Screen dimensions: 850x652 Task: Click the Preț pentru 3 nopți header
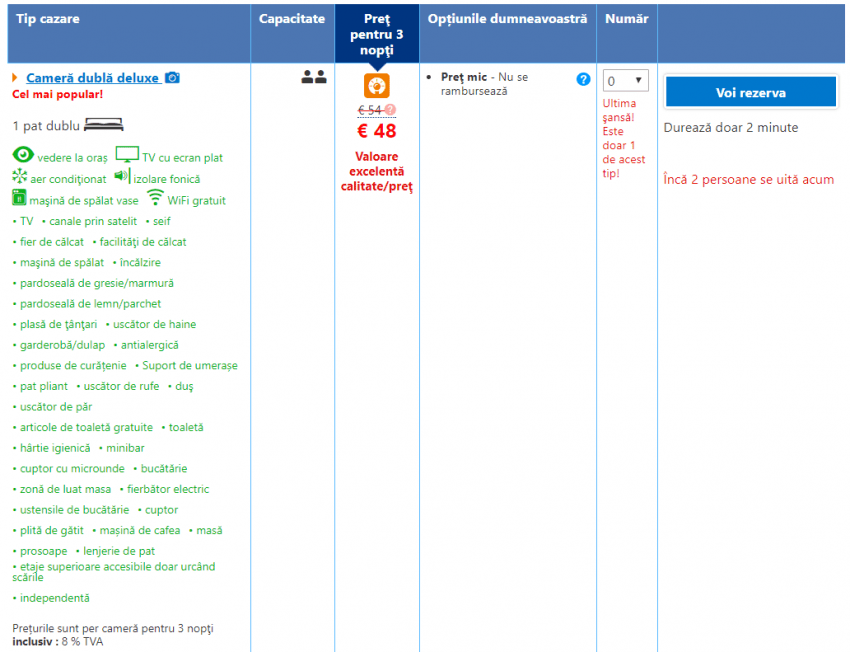pos(377,34)
